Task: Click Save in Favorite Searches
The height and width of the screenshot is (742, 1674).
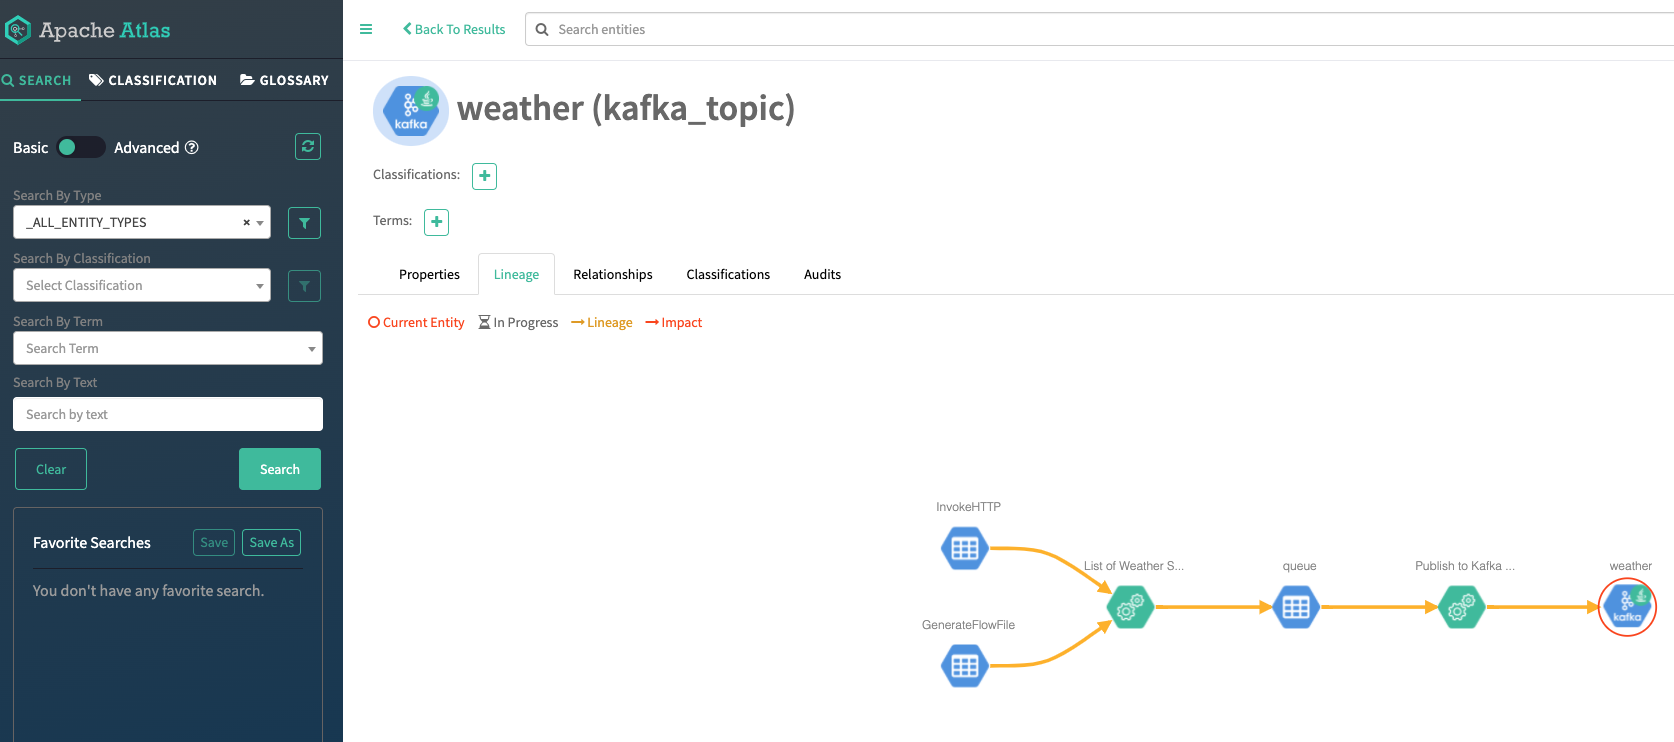Action: (214, 542)
